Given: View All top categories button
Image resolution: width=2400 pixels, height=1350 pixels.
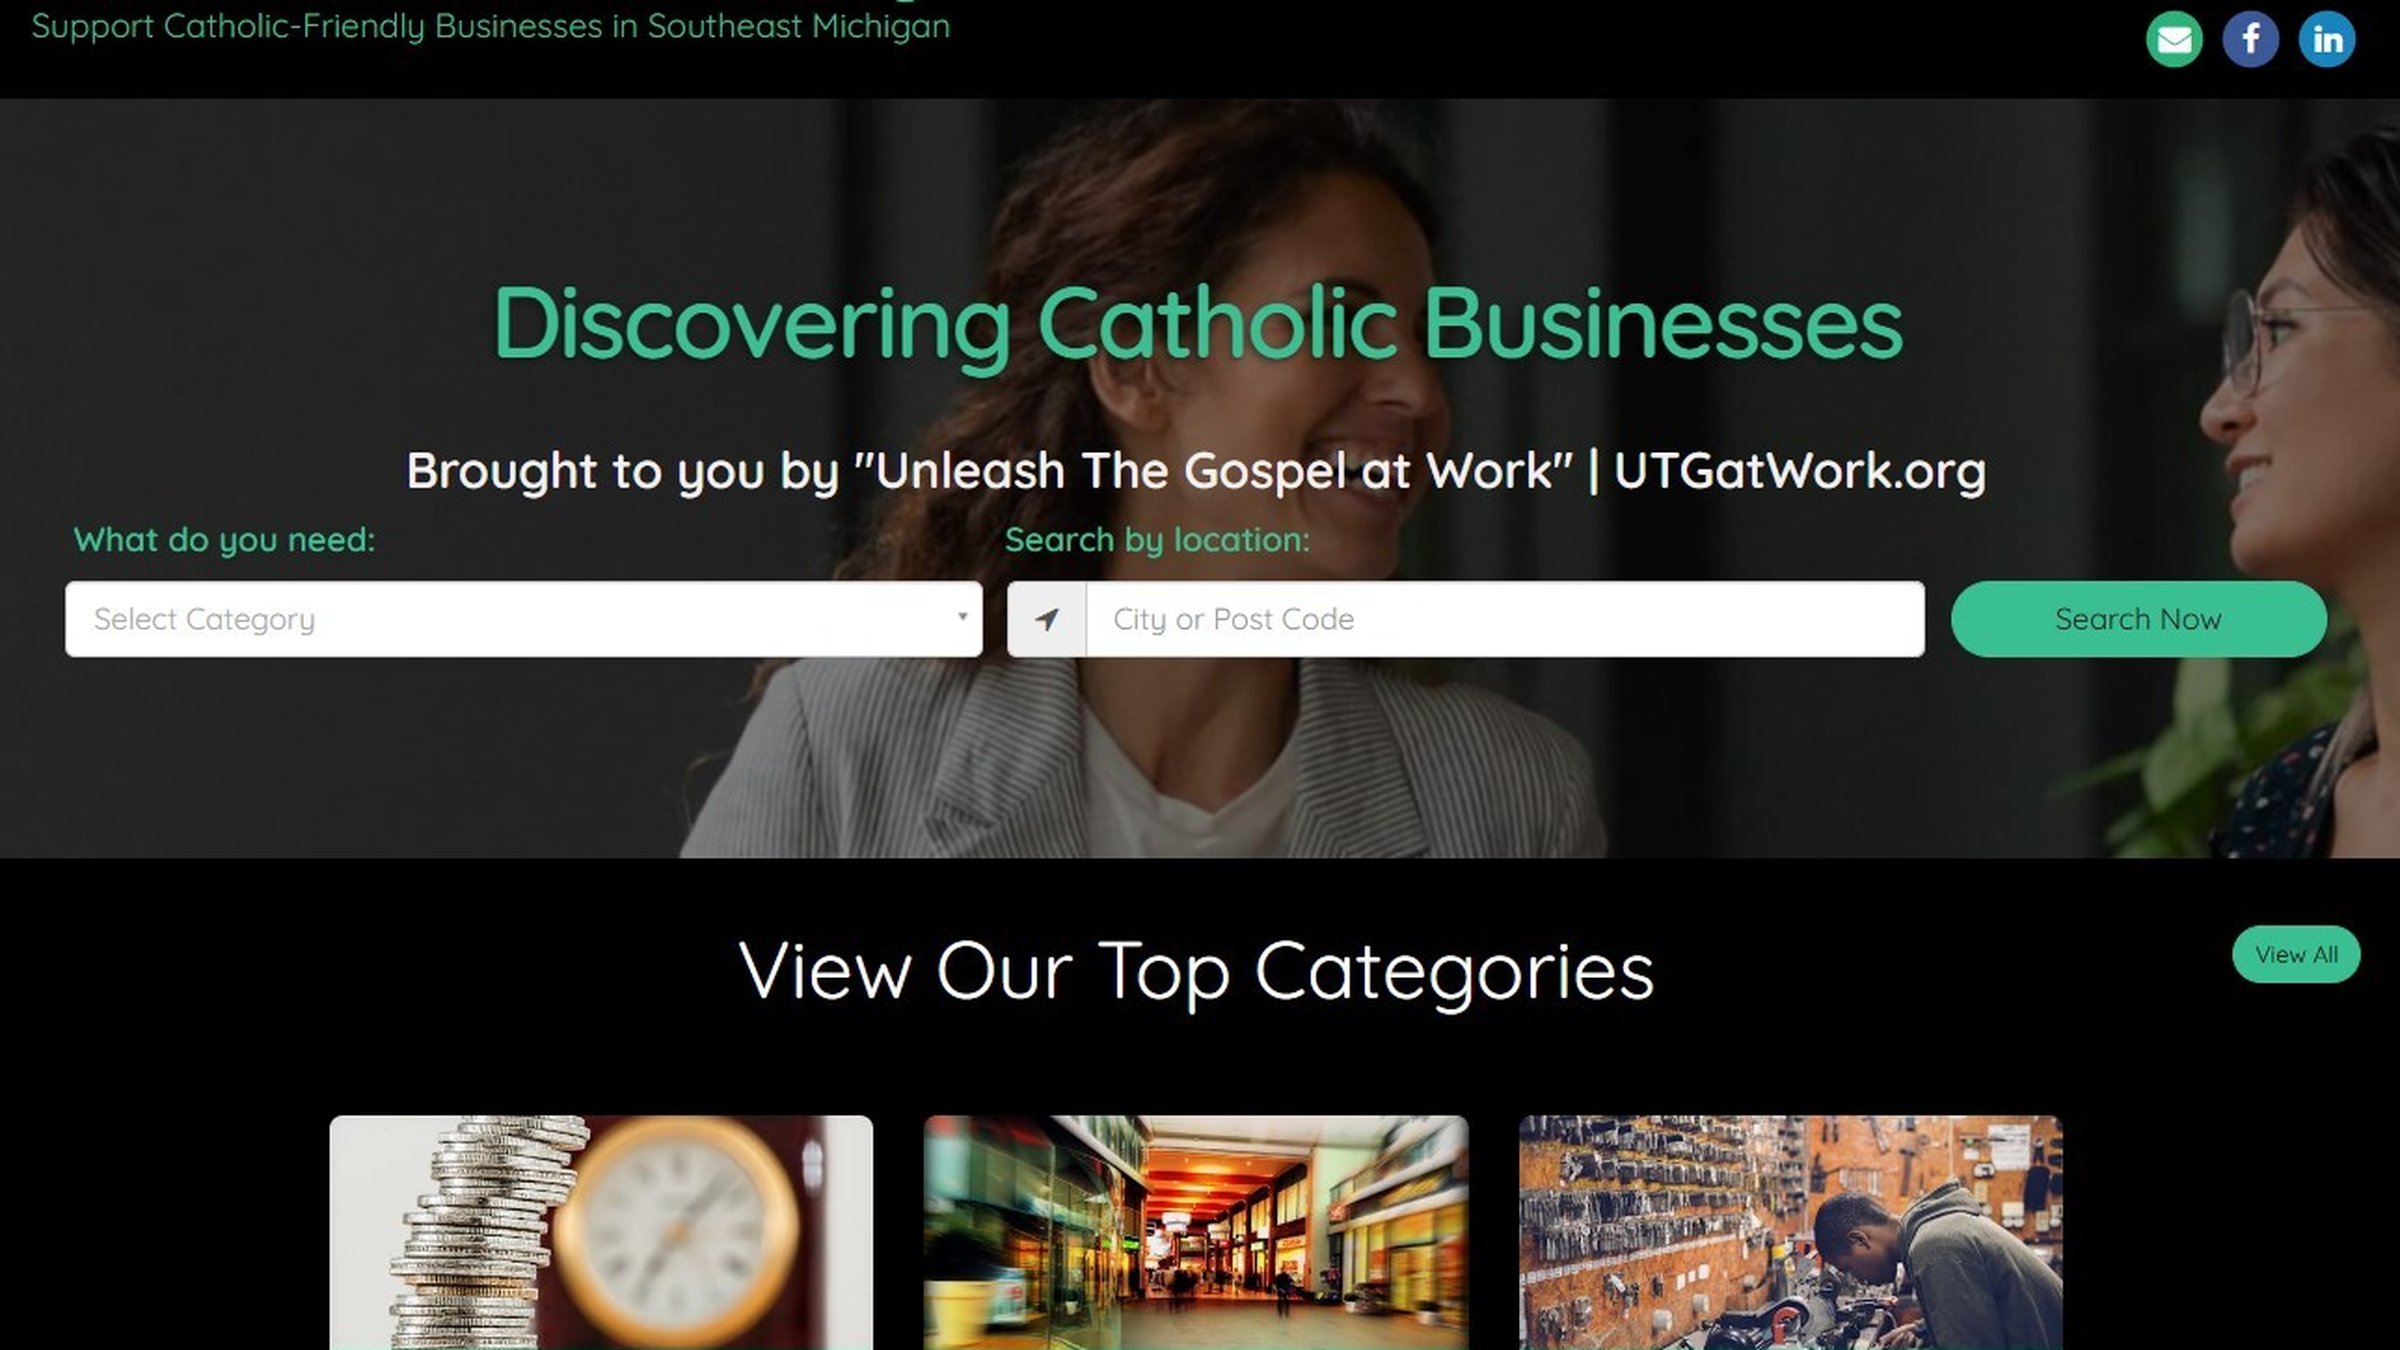Looking at the screenshot, I should 2296,954.
